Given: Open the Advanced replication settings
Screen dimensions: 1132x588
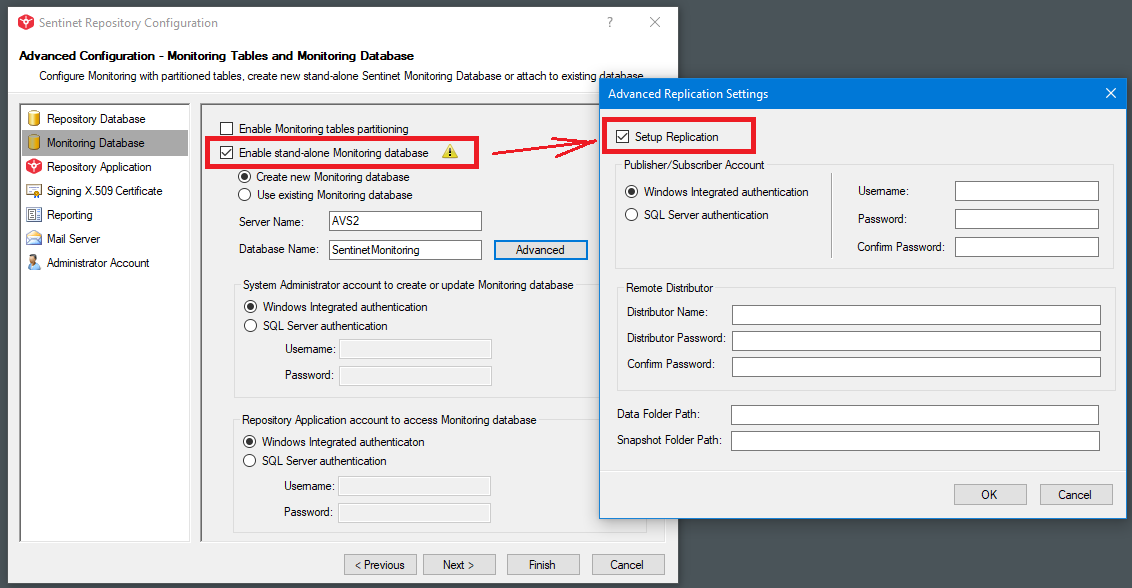Looking at the screenshot, I should (x=540, y=249).
